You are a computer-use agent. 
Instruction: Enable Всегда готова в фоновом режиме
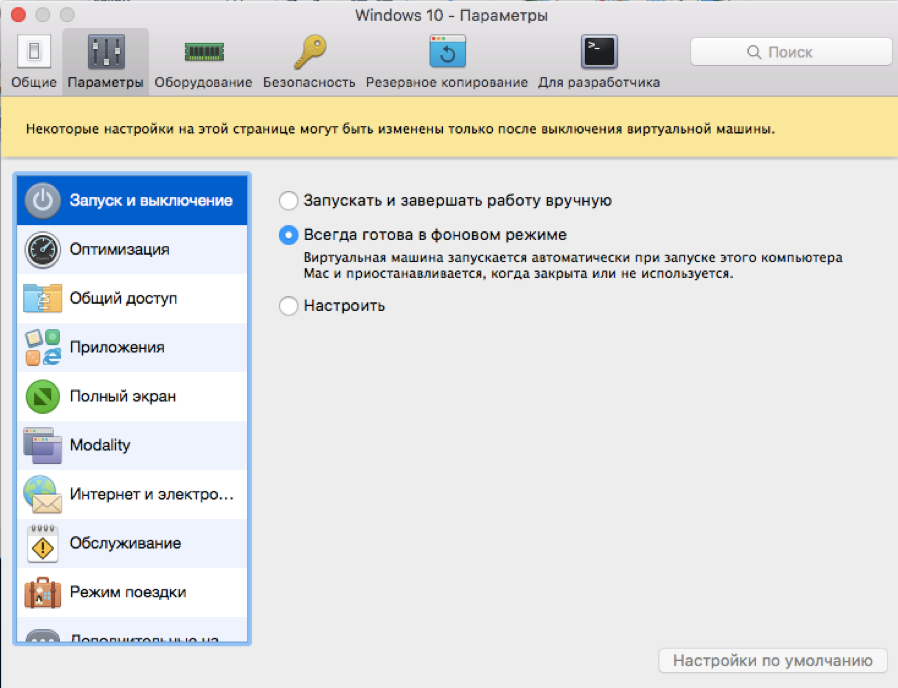click(288, 235)
